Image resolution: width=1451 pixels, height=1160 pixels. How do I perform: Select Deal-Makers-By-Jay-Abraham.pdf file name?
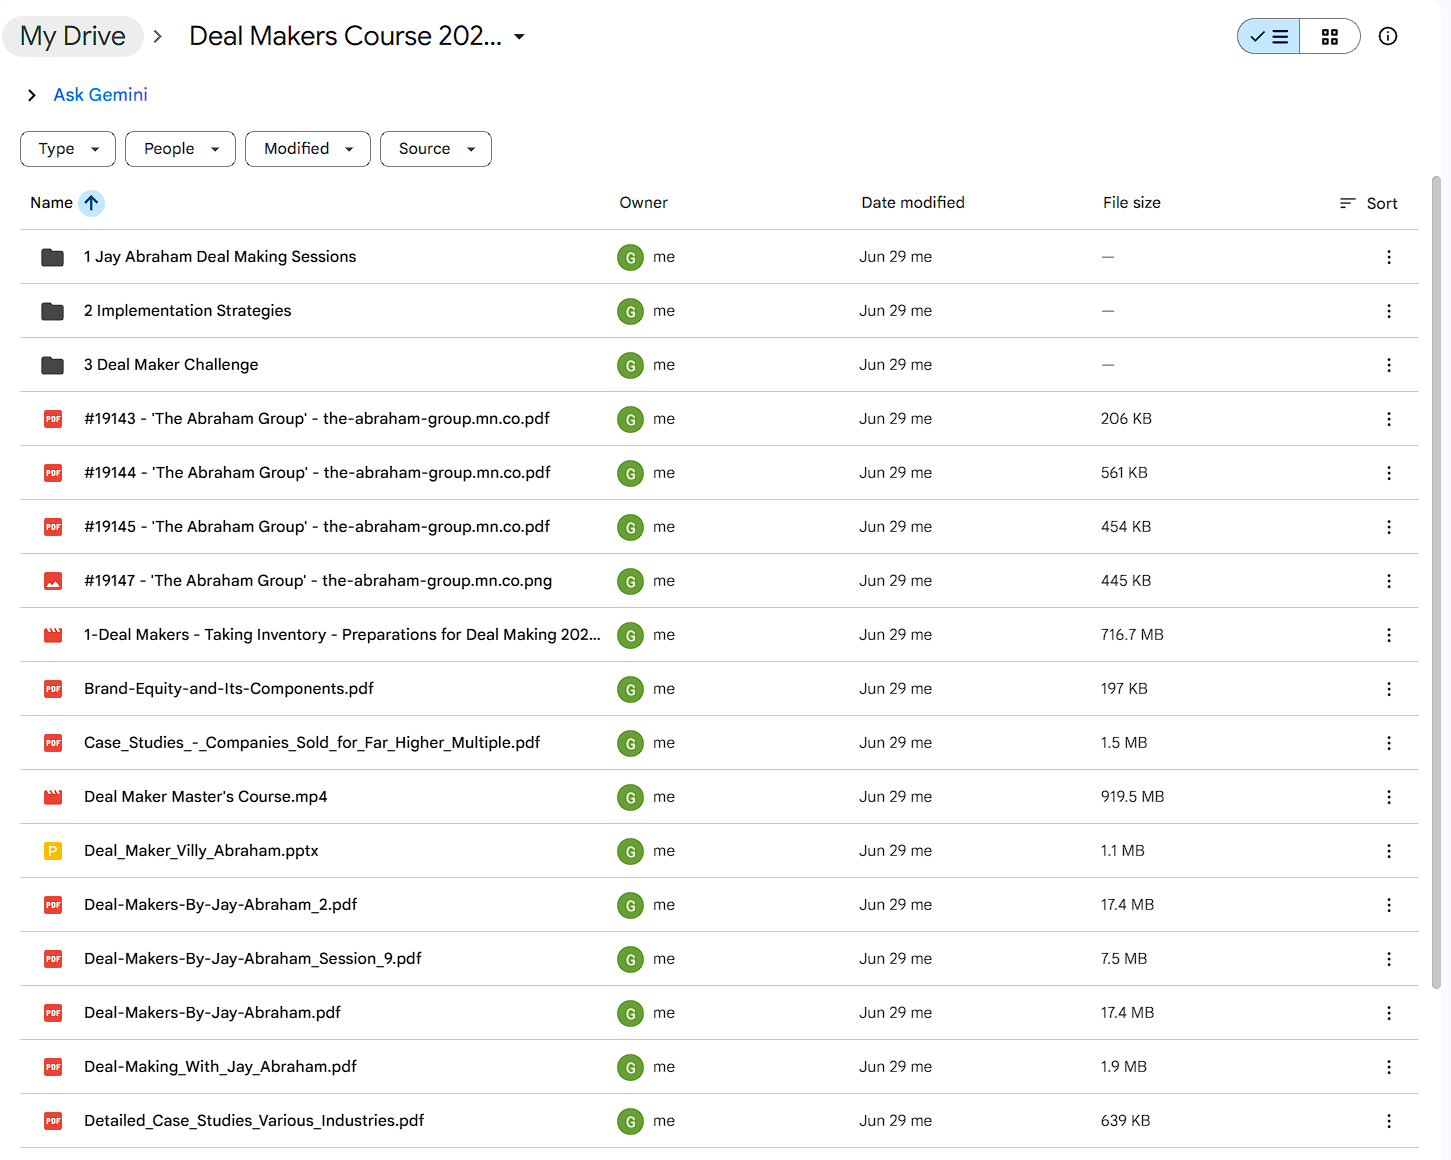pyautogui.click(x=212, y=1013)
